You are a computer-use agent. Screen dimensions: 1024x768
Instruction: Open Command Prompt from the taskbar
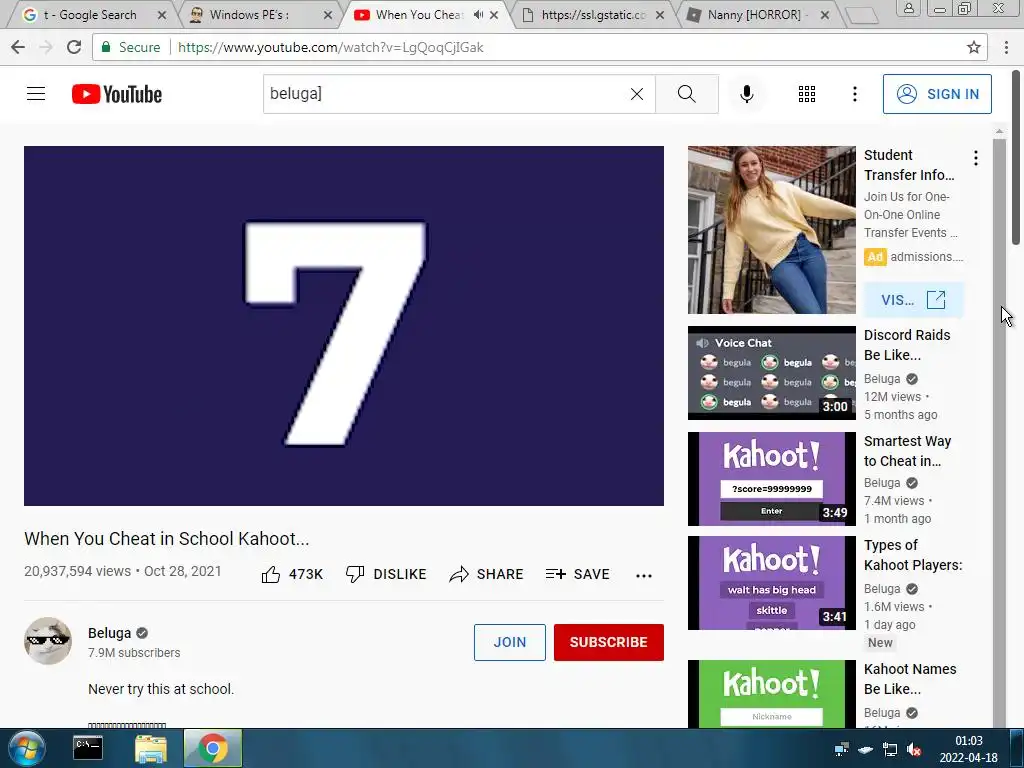(x=88, y=748)
